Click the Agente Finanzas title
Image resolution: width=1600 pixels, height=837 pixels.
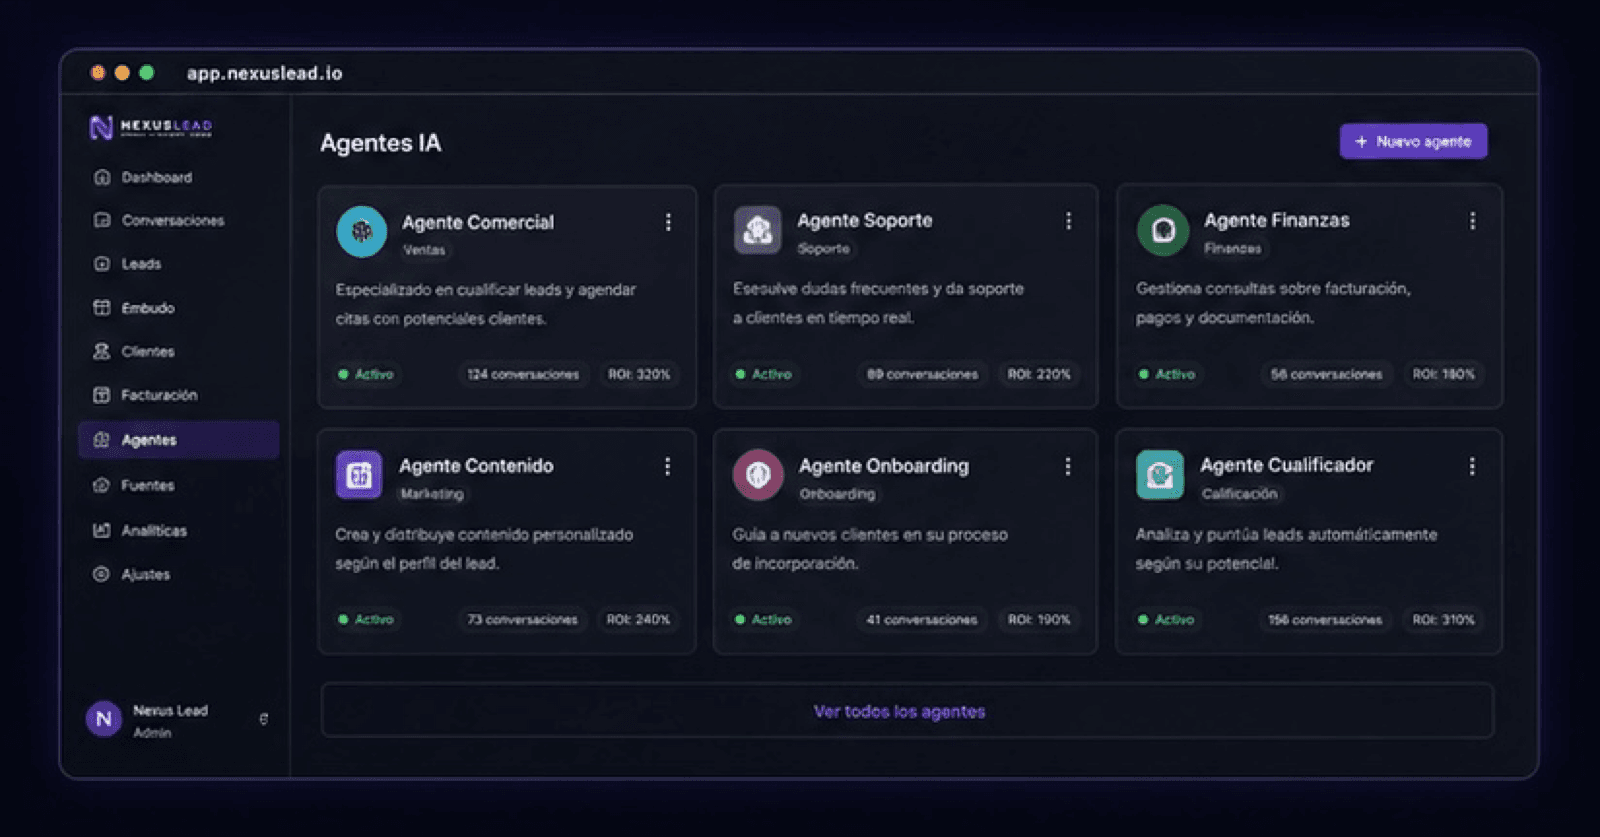click(x=1277, y=220)
